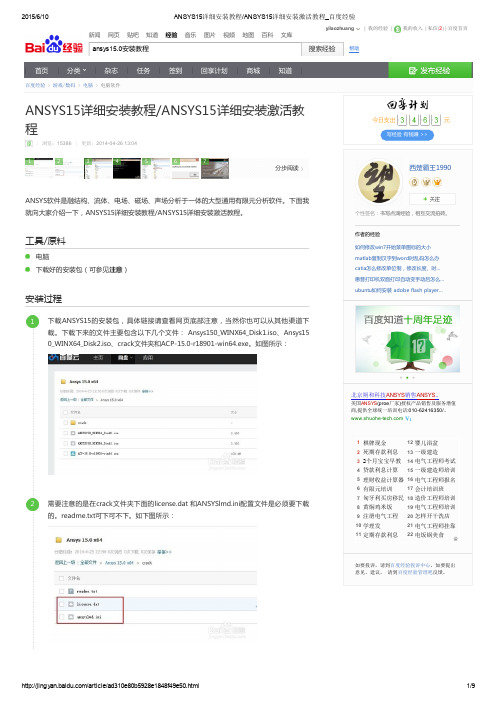Open the 百科 link in top navigation
Image resolution: width=497 pixels, height=703 pixels.
tap(268, 35)
